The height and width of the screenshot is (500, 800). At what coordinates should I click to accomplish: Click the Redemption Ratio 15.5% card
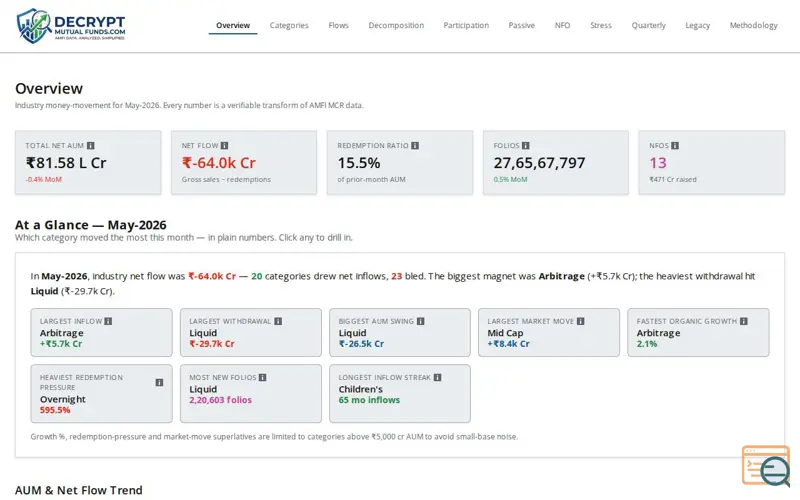tap(400, 162)
